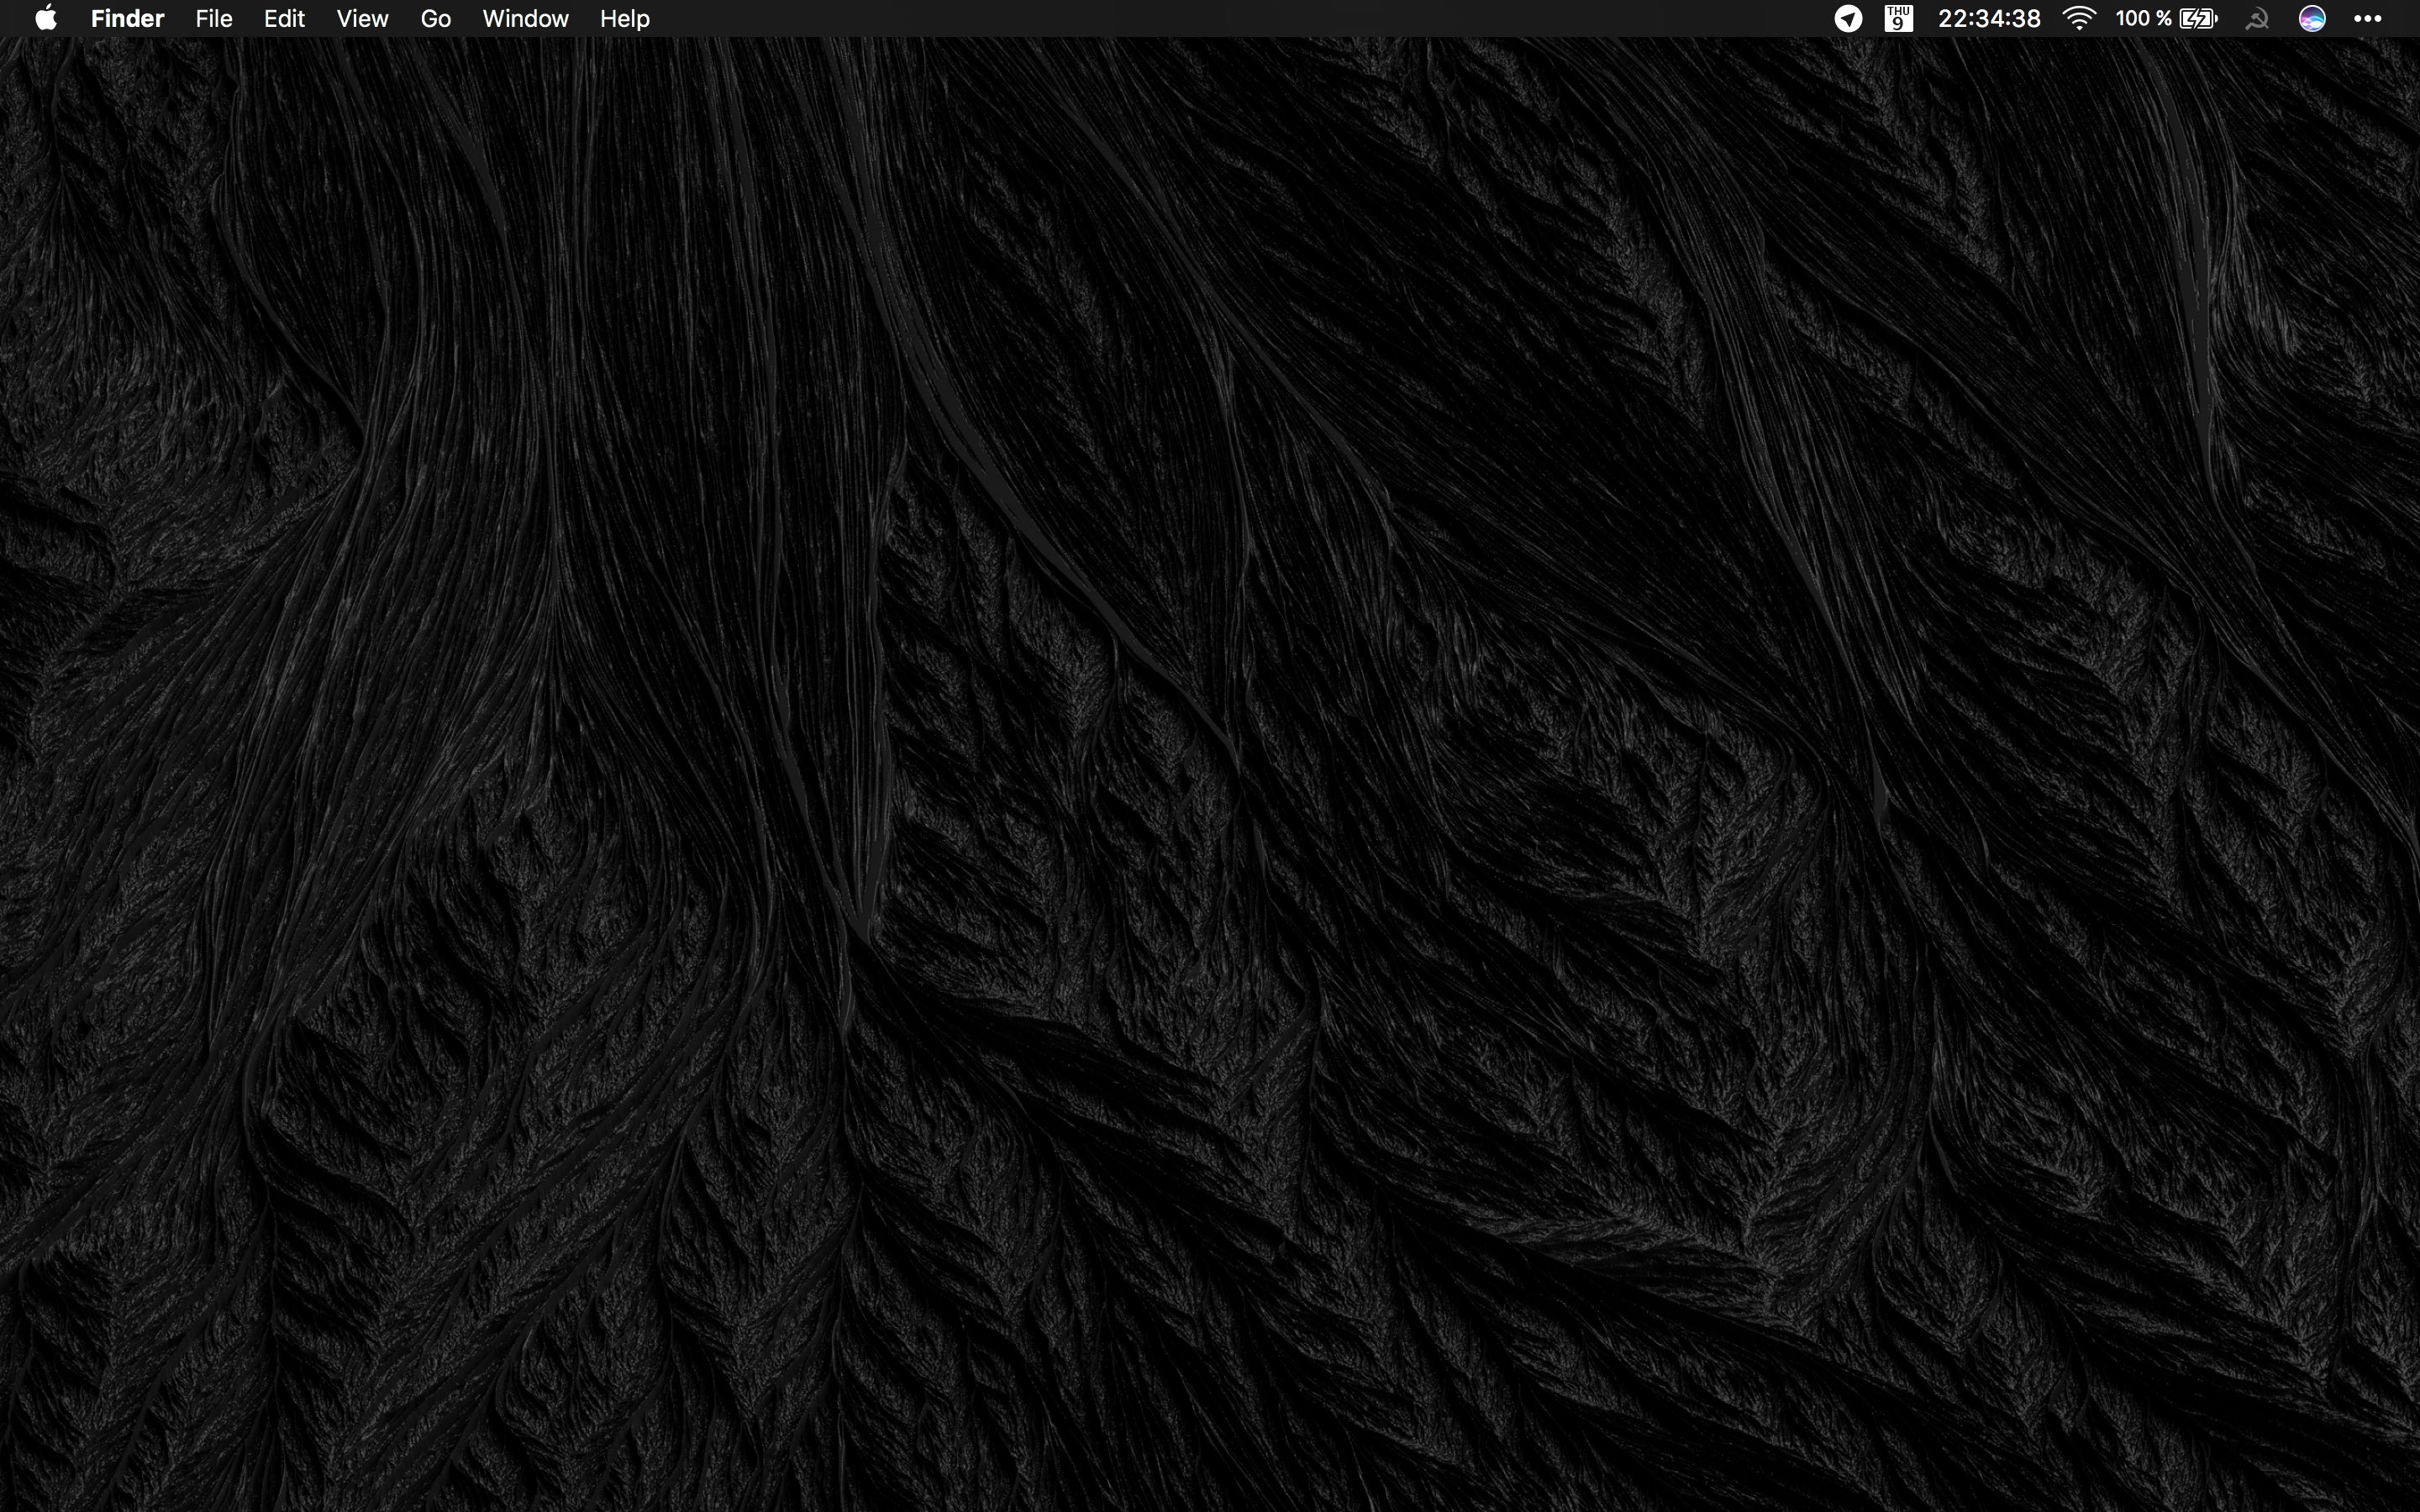Click empty menu bar space right of Help
Viewport: 2420px width, 1512px height.
tap(1200, 18)
